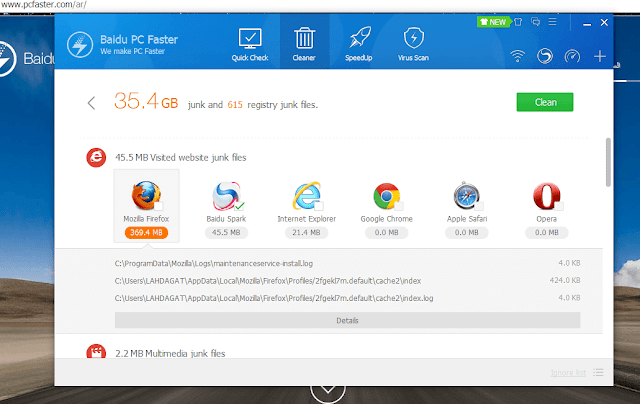Click the 0.0 MB badge under Apple Safari
The height and width of the screenshot is (404, 640).
coord(467,233)
